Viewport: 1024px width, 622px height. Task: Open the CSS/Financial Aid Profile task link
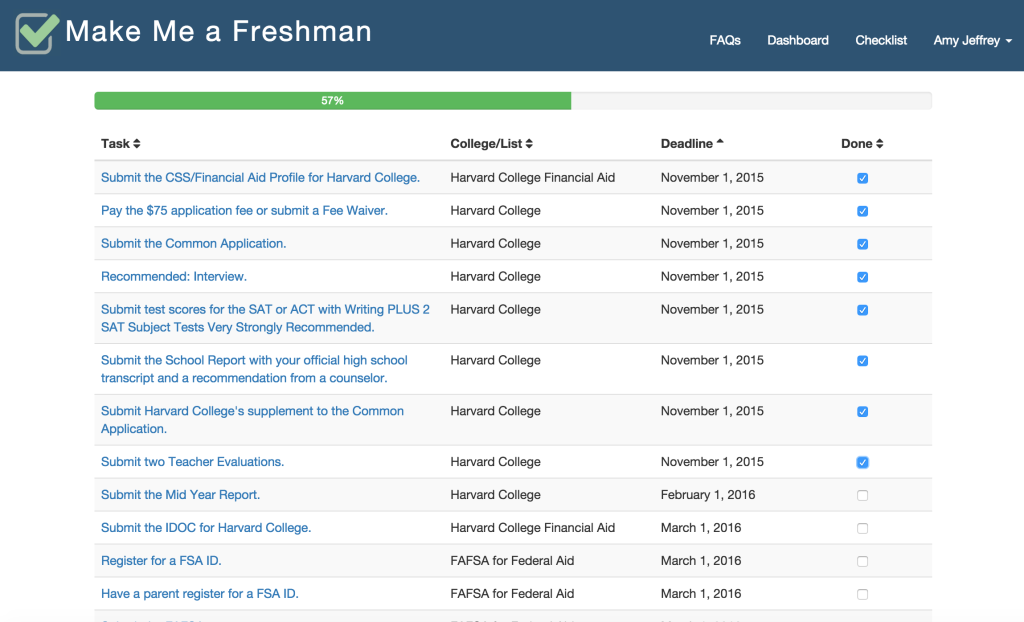click(260, 177)
